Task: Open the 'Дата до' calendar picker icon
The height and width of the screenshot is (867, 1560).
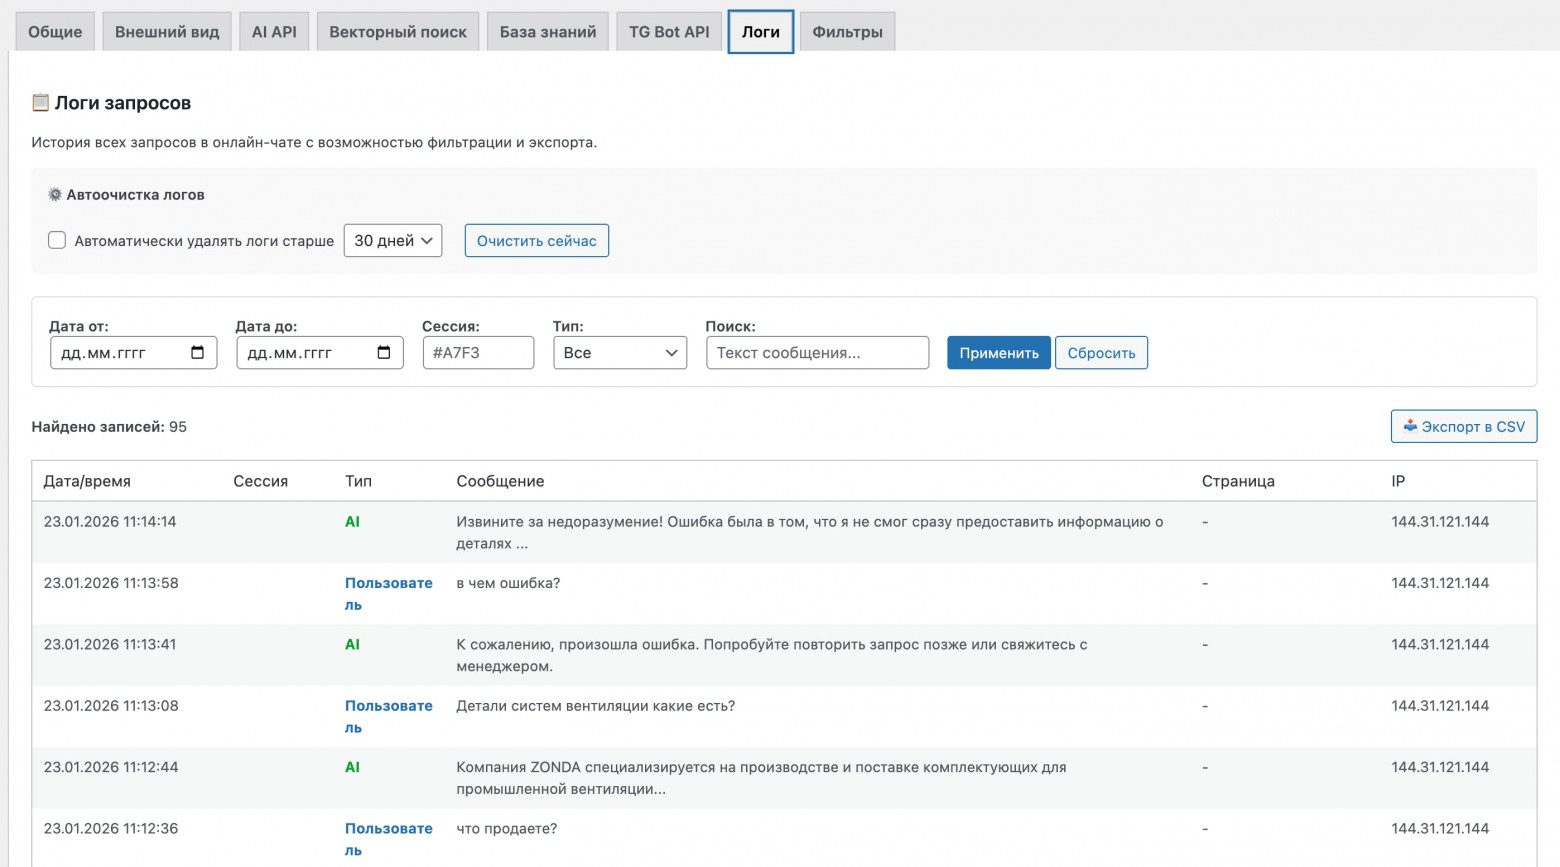Action: [384, 353]
